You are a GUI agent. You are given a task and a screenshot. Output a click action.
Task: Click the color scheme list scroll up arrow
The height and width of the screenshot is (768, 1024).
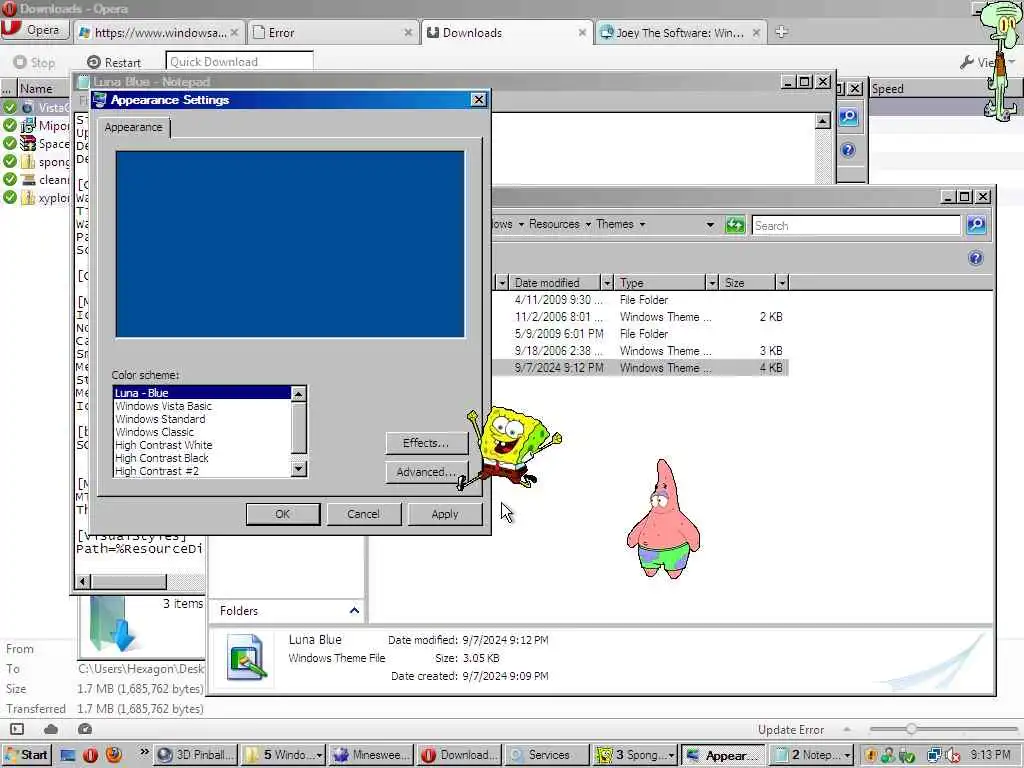pyautogui.click(x=298, y=394)
